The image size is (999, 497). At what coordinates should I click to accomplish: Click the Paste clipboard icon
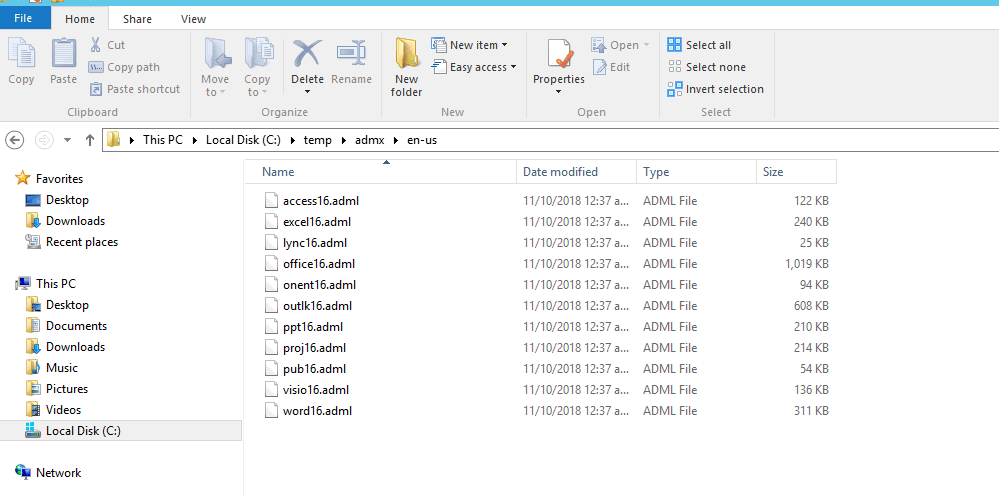pos(63,56)
